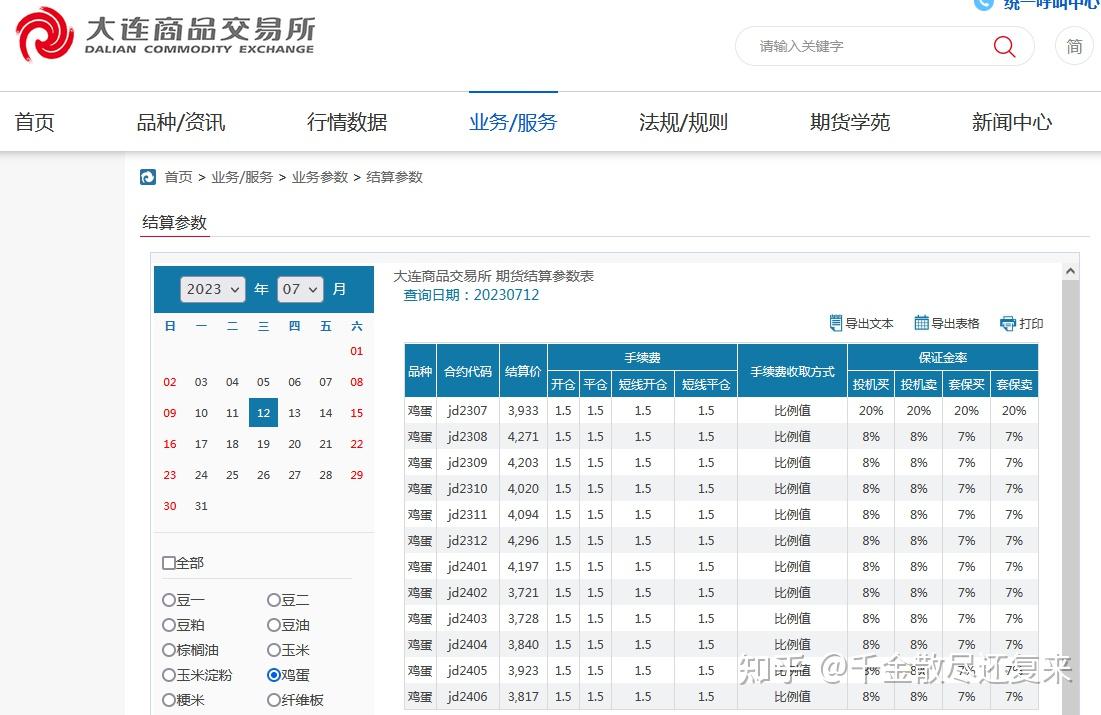Click the 简 simplified Chinese icon
This screenshot has width=1101, height=715.
(1073, 46)
